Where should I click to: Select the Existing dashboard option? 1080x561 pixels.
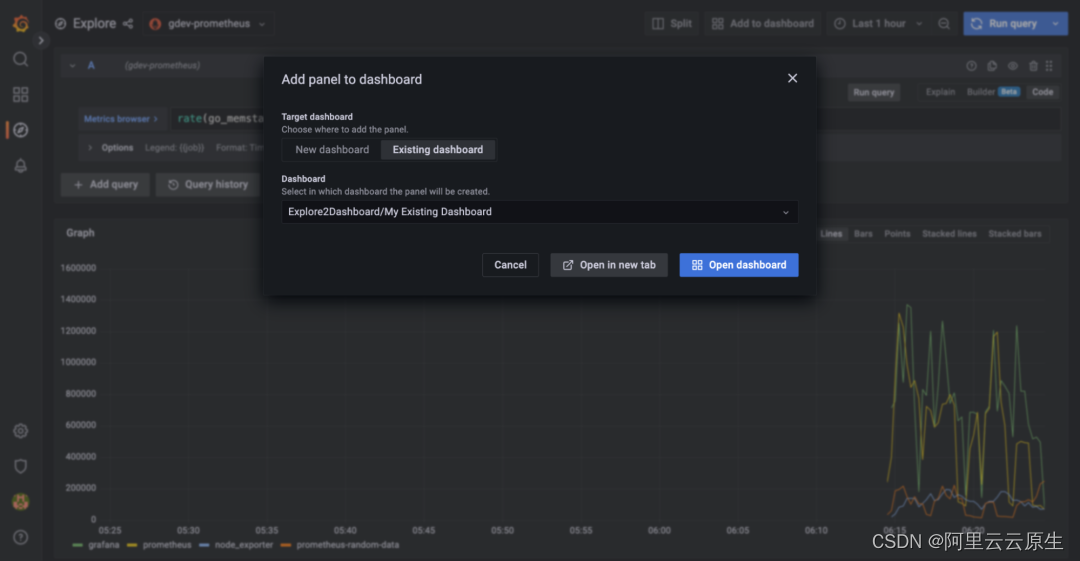[x=437, y=150]
